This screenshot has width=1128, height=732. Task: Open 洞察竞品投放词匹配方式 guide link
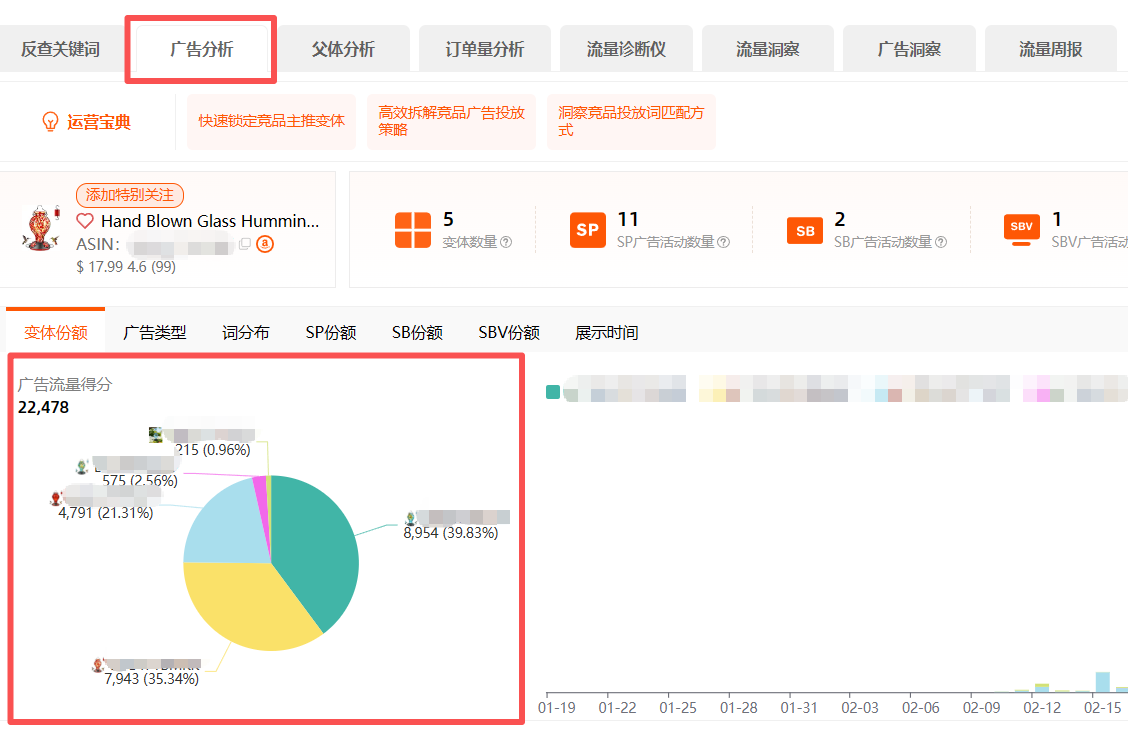630,121
